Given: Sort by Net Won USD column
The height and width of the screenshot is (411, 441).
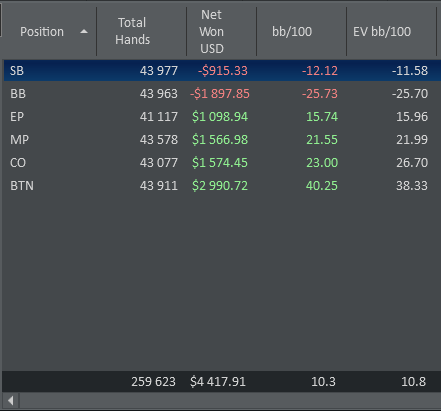Looking at the screenshot, I should [212, 32].
